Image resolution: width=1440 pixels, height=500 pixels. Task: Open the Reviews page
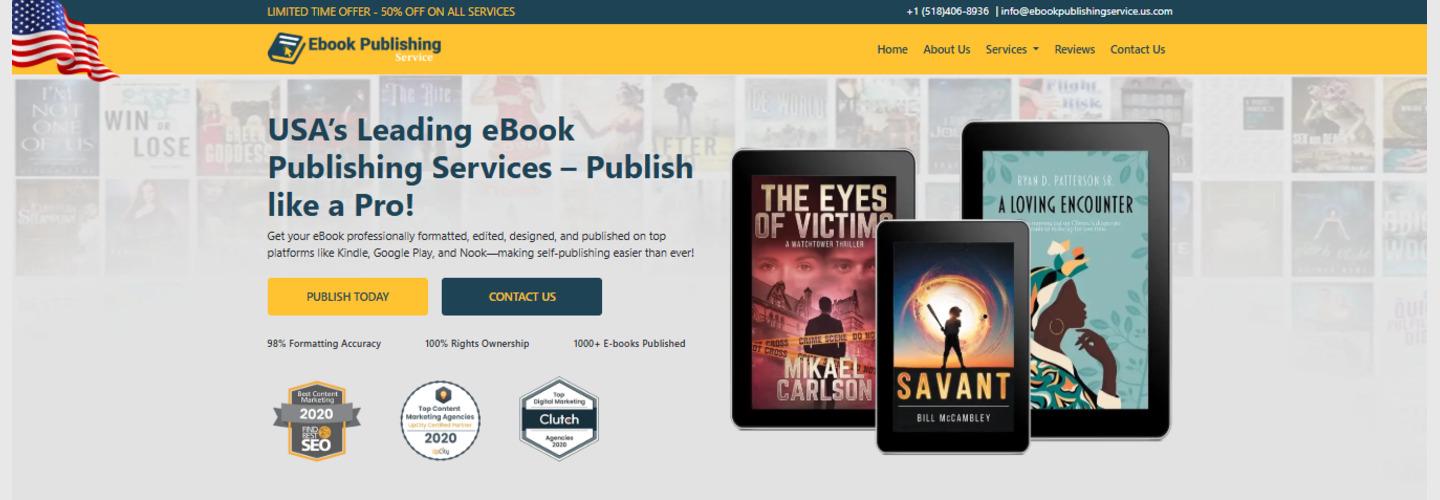click(1074, 49)
